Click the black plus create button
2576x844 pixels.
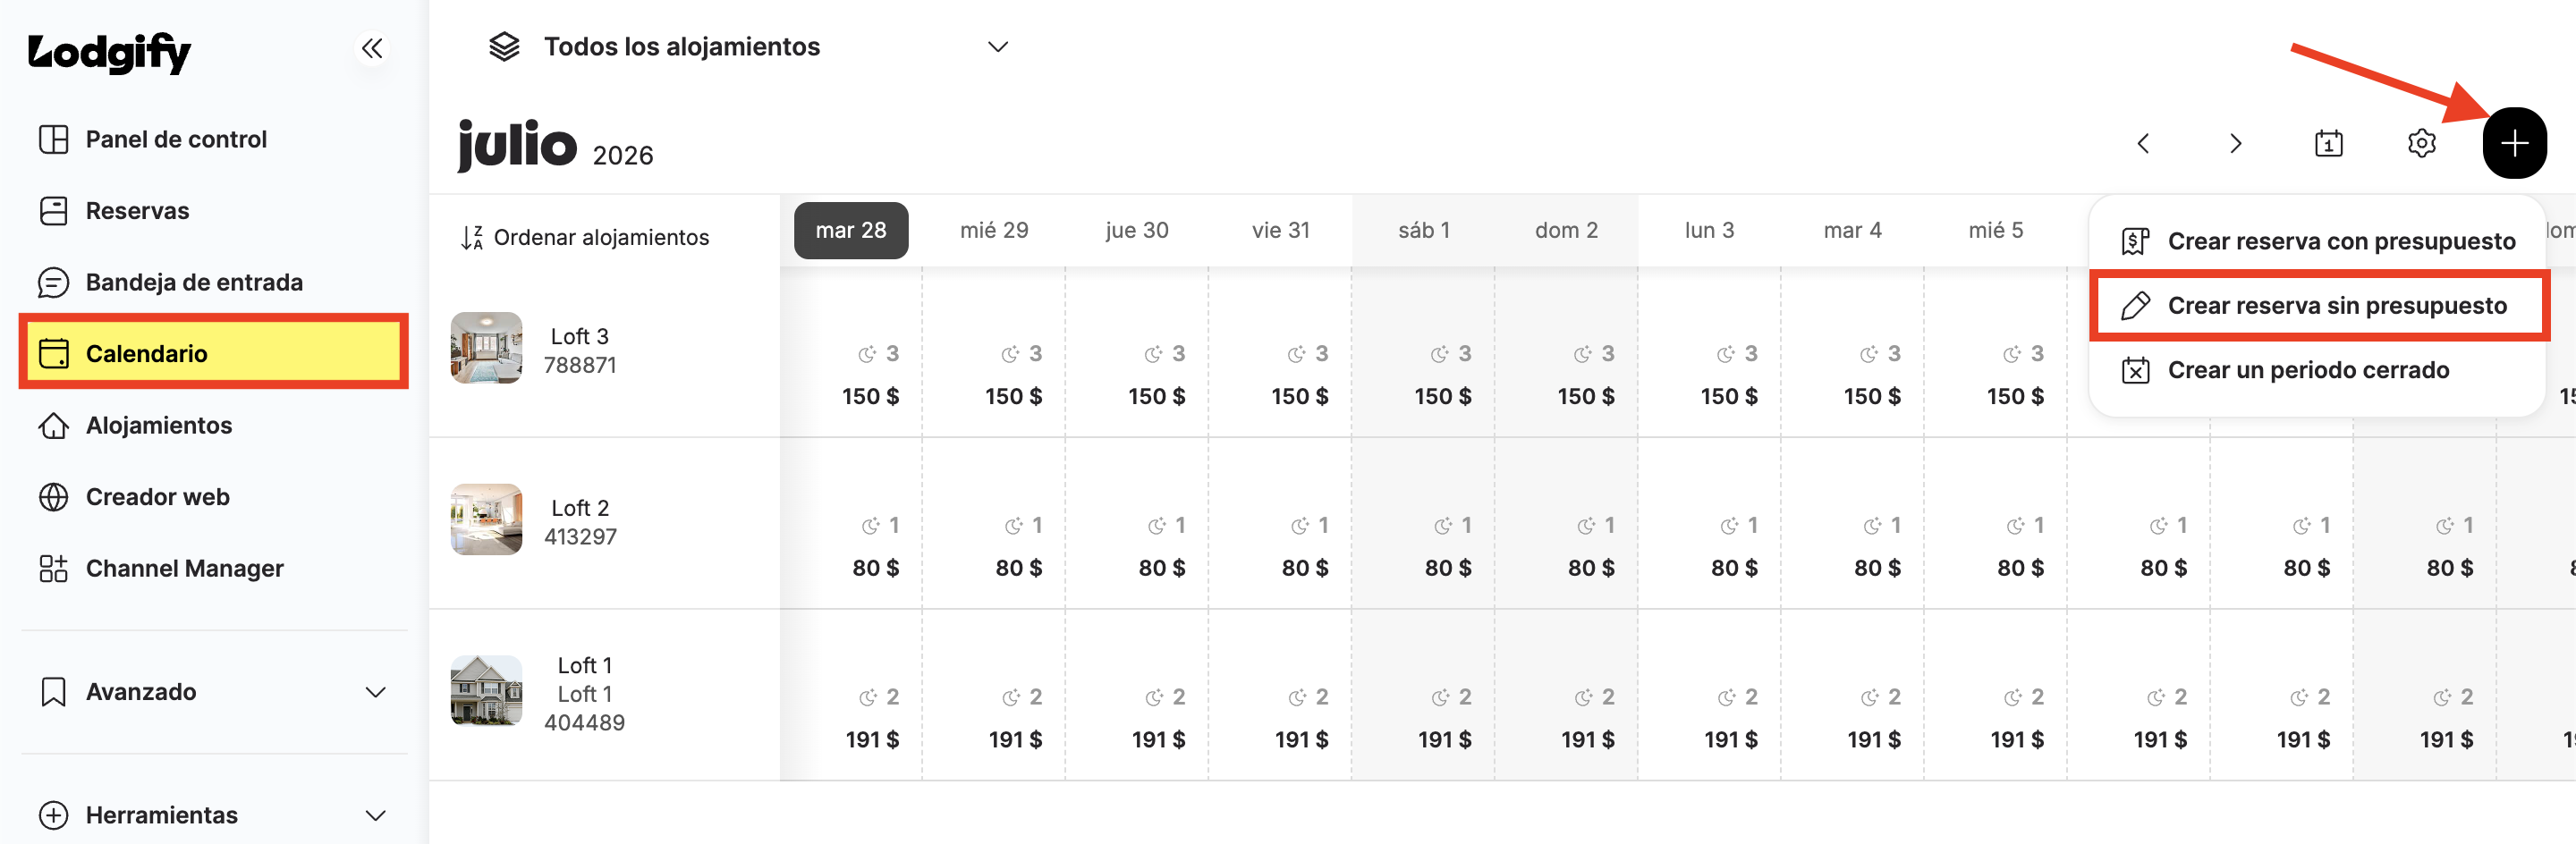[2514, 143]
